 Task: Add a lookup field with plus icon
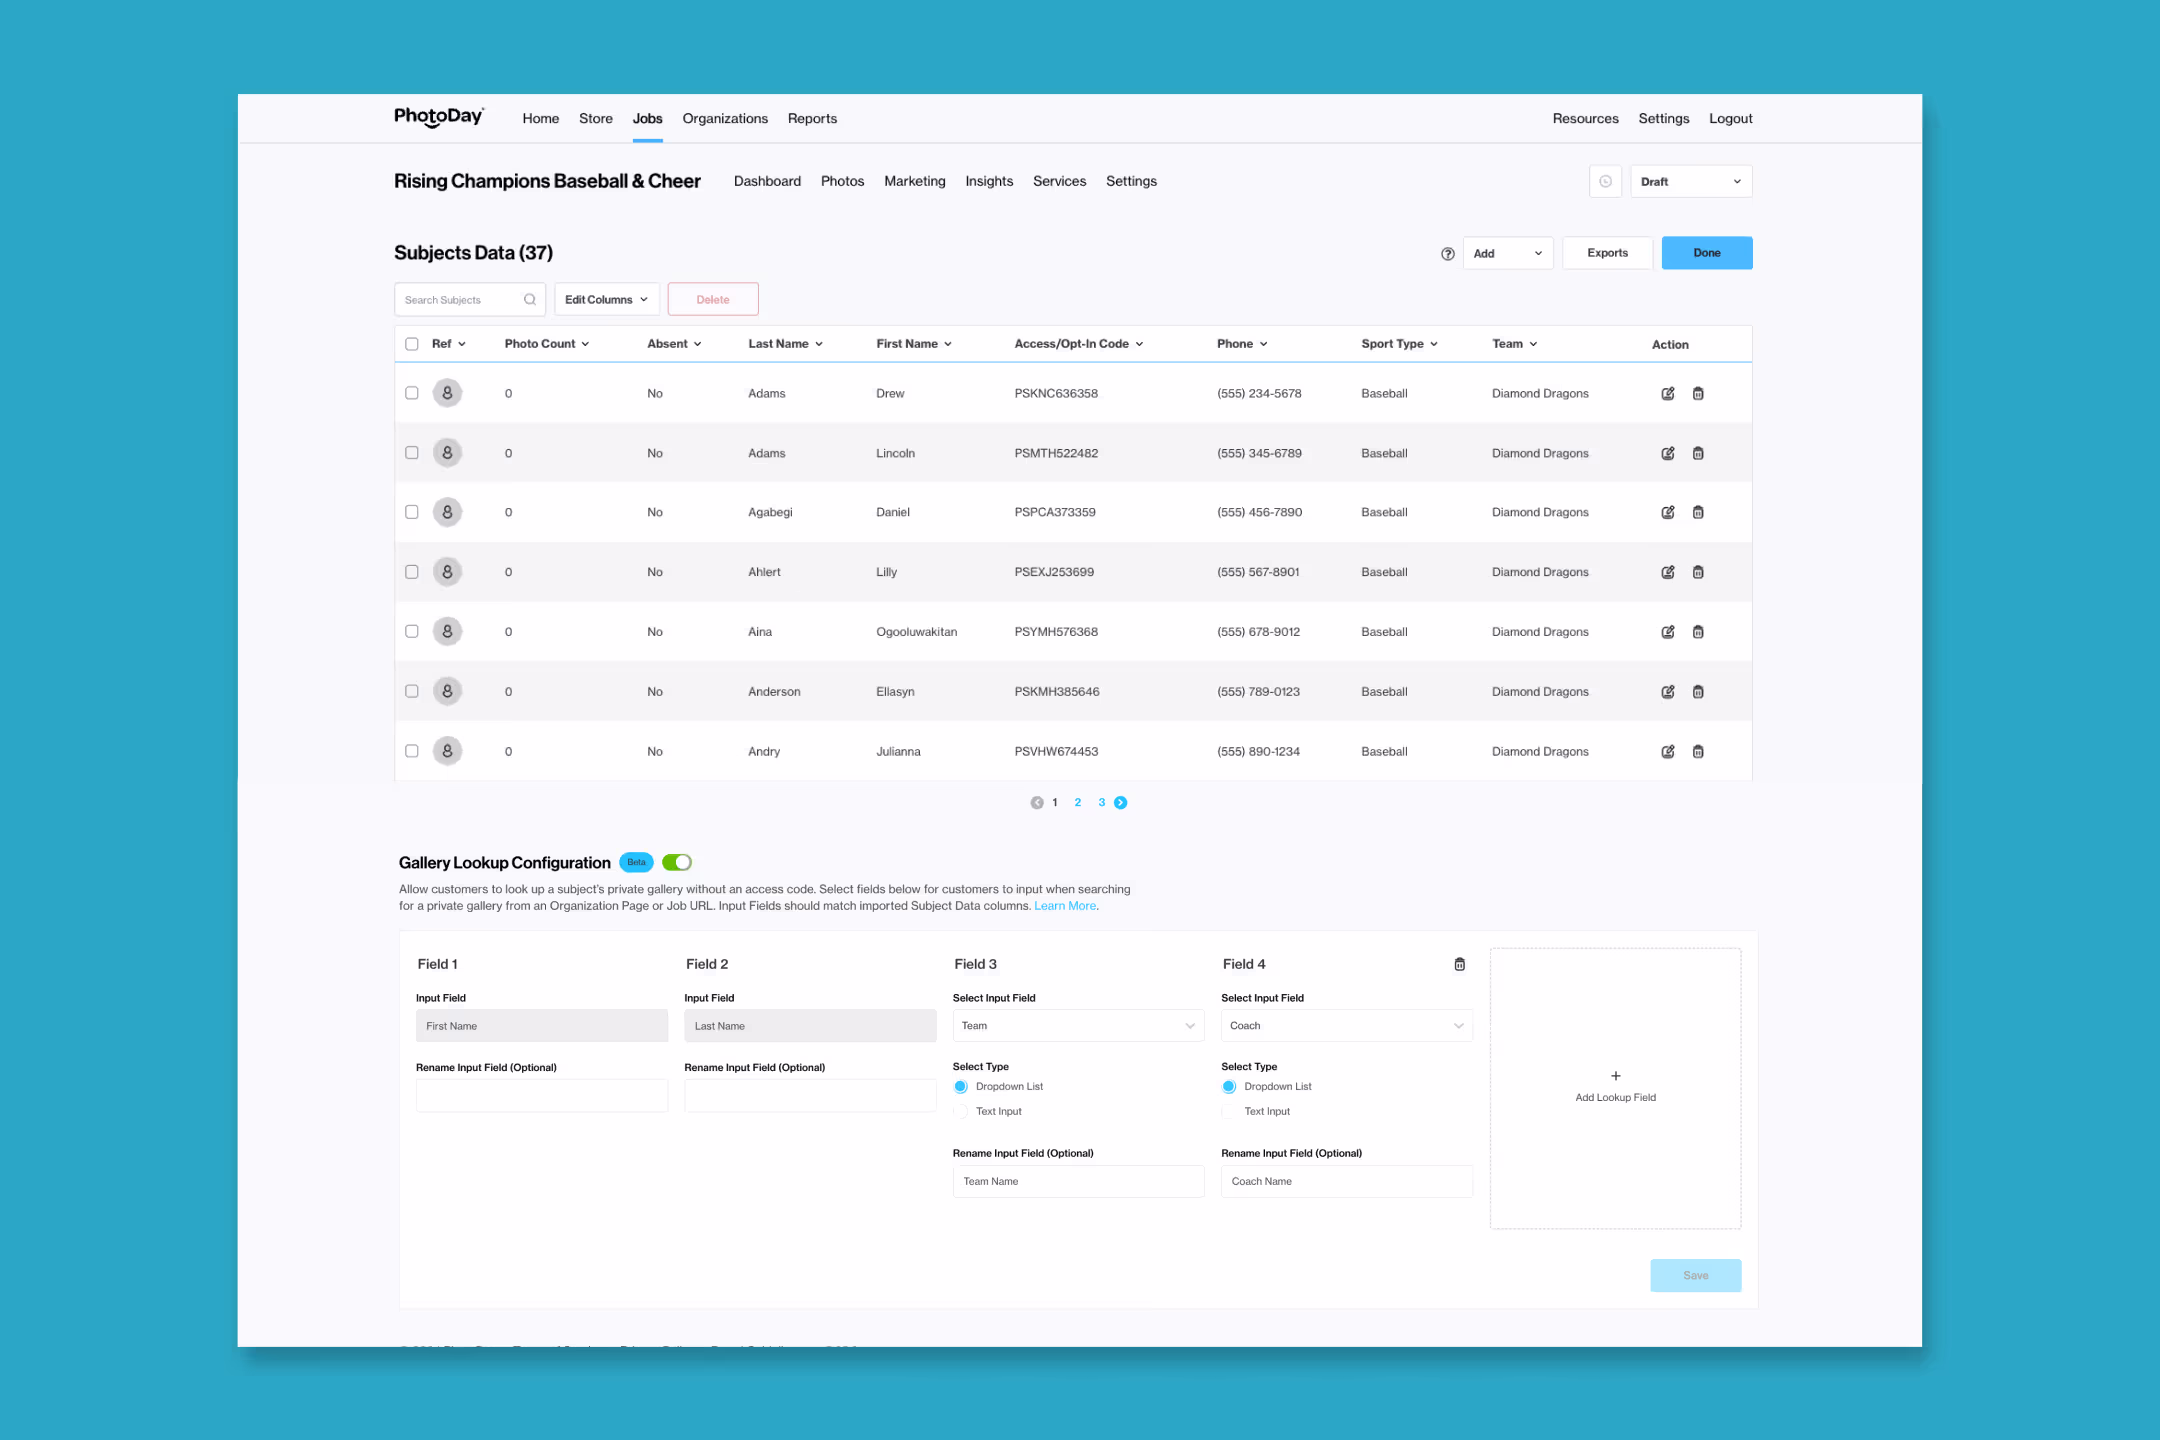coord(1615,1077)
